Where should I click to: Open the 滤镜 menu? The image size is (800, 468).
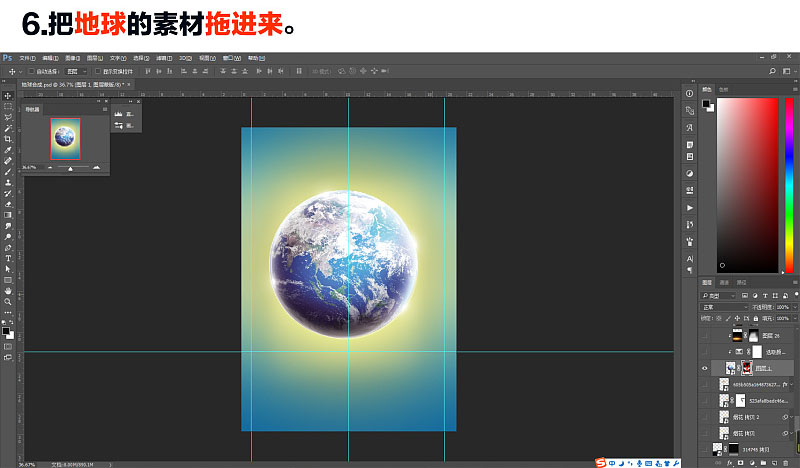[164, 58]
